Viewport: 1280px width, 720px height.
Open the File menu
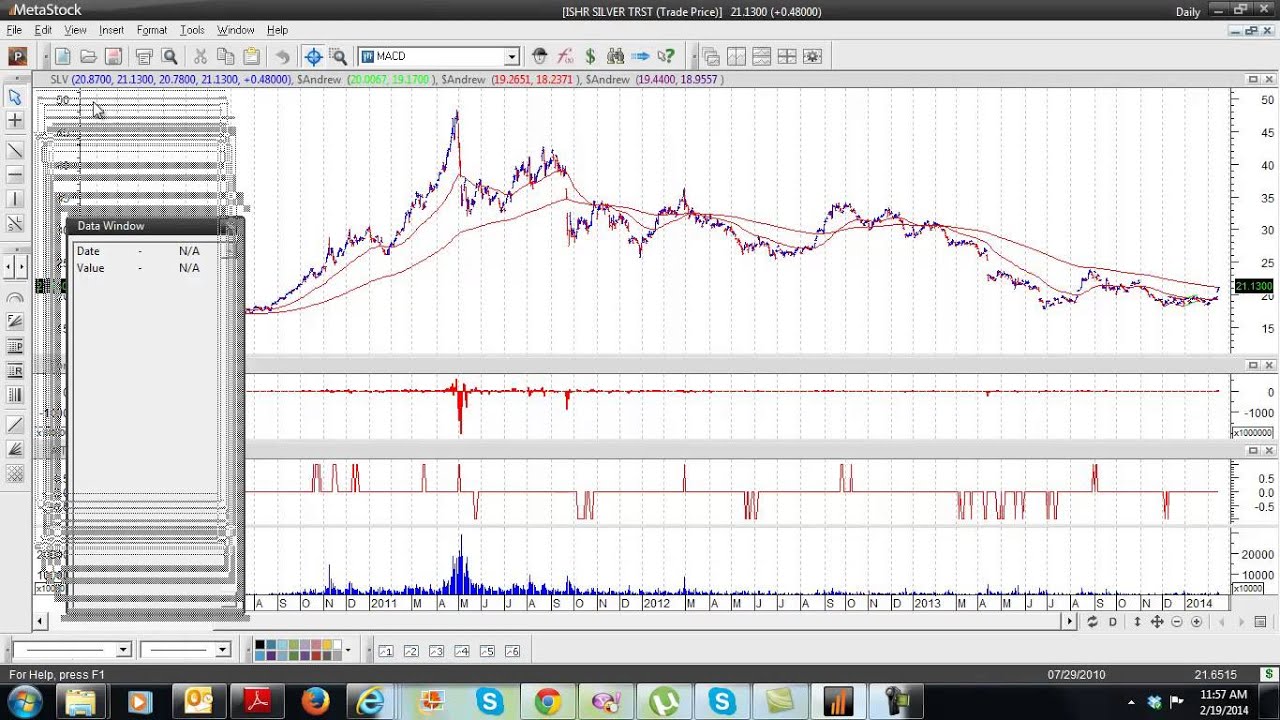14,30
